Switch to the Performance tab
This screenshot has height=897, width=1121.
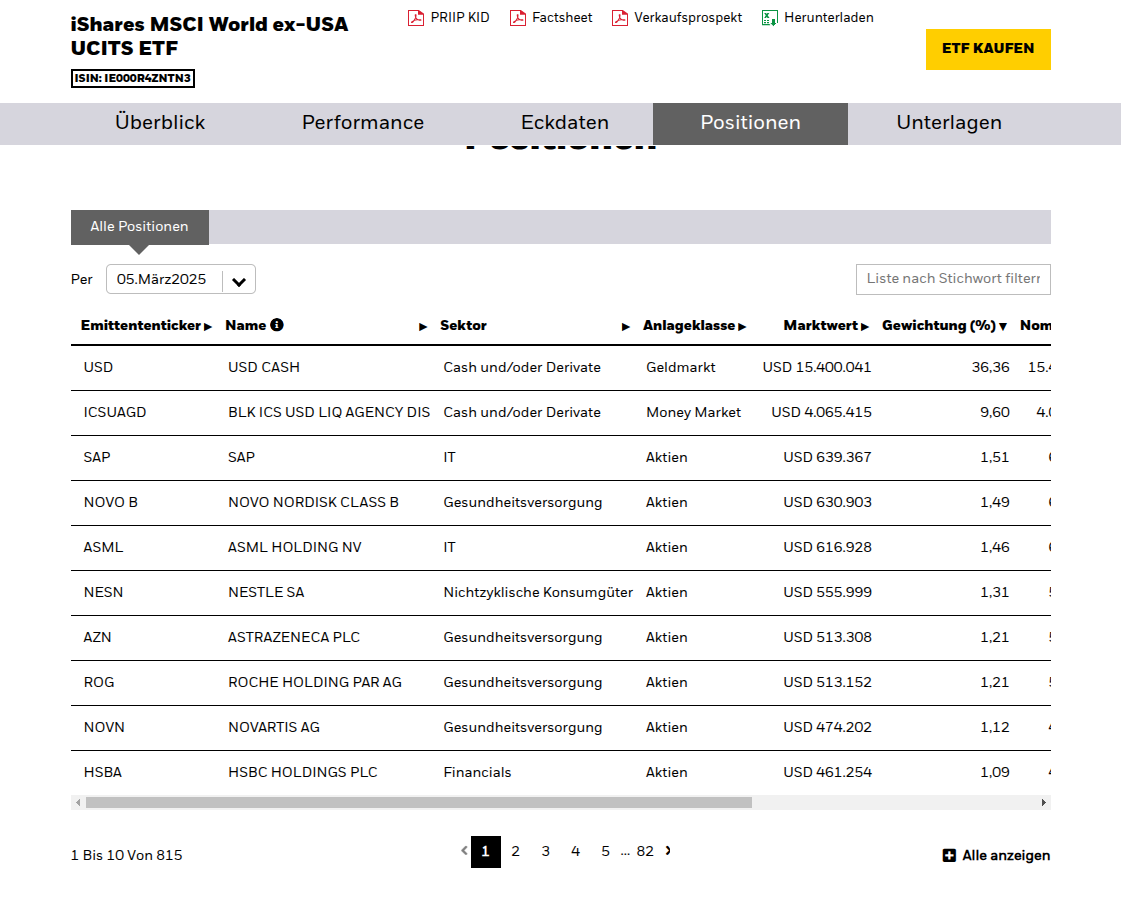click(362, 123)
